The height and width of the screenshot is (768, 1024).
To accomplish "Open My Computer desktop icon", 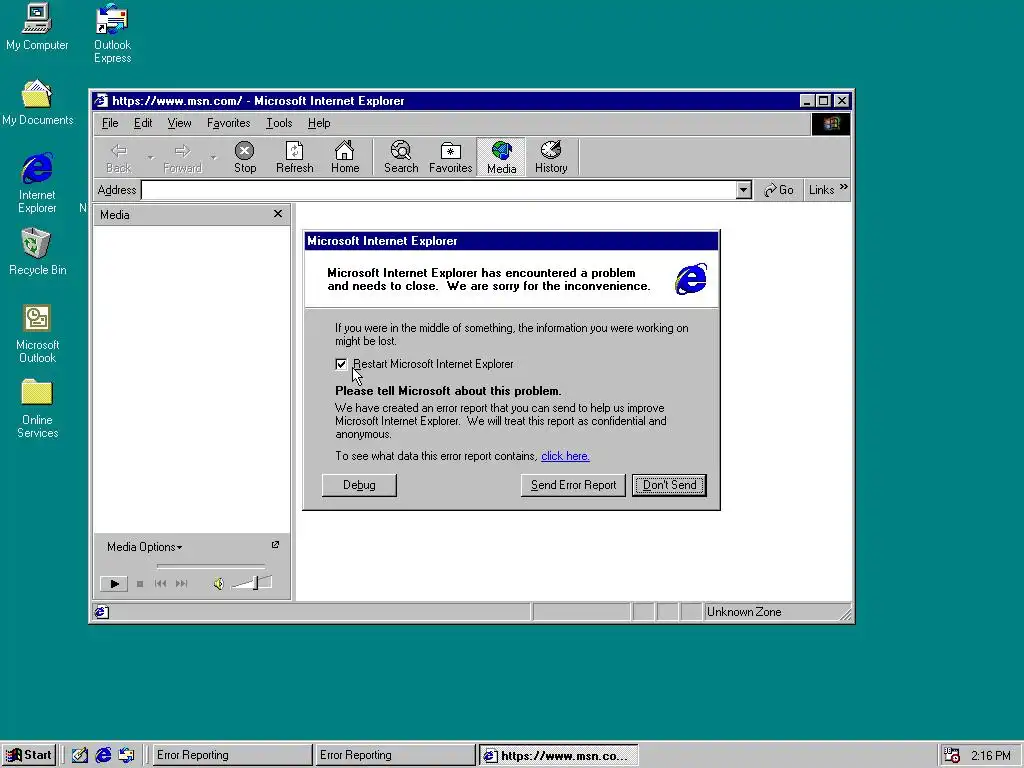I will coord(37,27).
